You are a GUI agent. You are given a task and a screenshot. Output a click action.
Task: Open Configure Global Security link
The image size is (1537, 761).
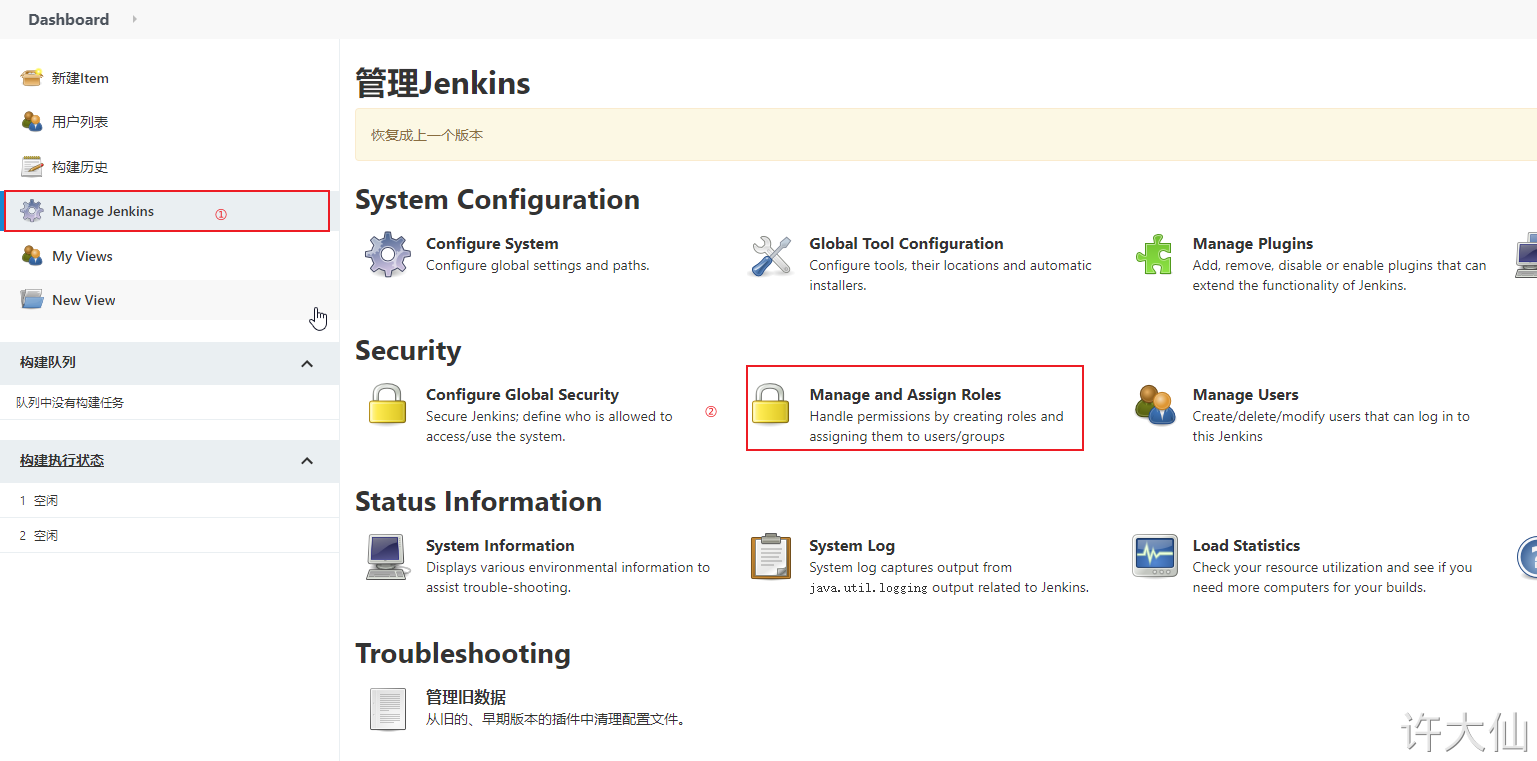tap(522, 394)
